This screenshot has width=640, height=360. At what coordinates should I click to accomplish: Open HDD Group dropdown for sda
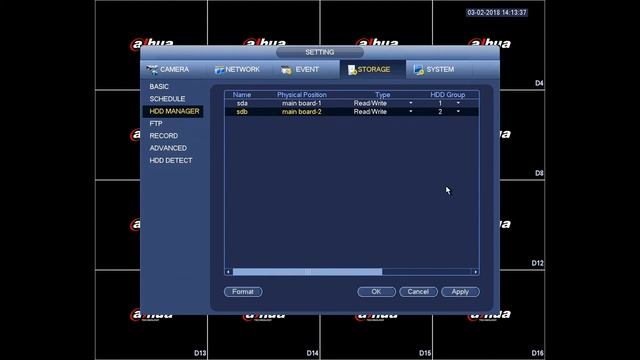[458, 103]
